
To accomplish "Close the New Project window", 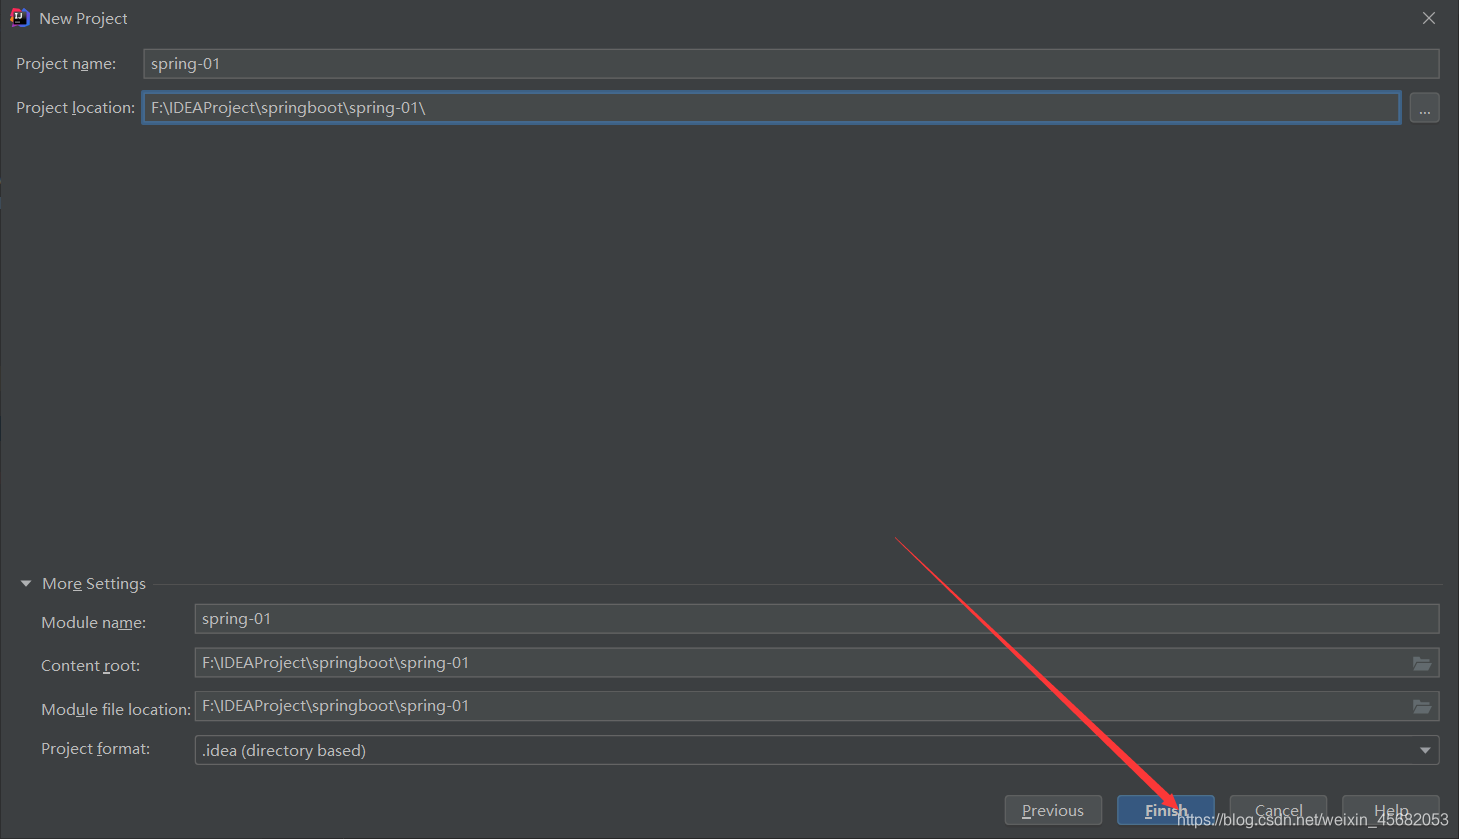I will pos(1429,18).
